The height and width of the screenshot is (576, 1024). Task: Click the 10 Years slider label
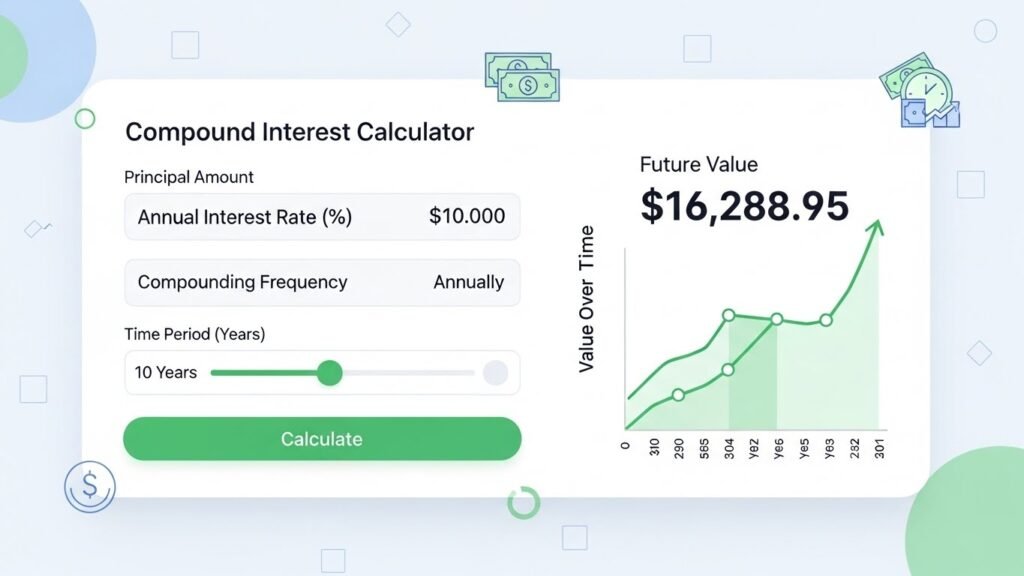[x=166, y=373]
